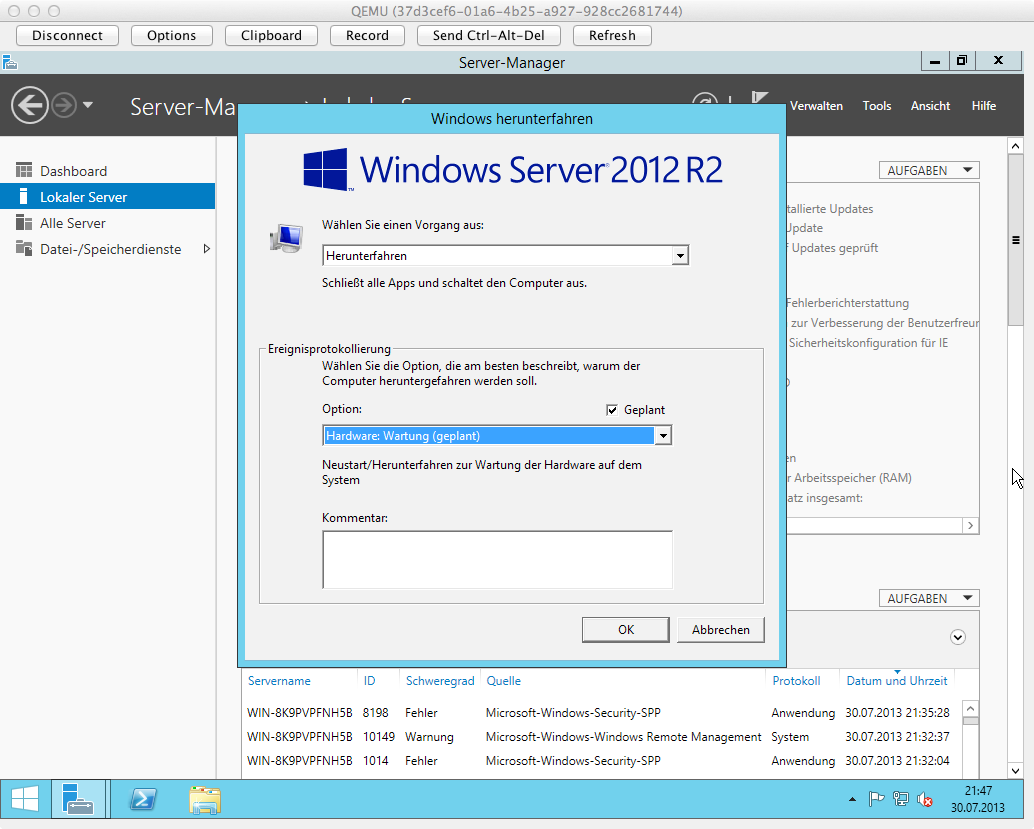Click Send Ctrl-Alt-Del button

click(x=489, y=35)
